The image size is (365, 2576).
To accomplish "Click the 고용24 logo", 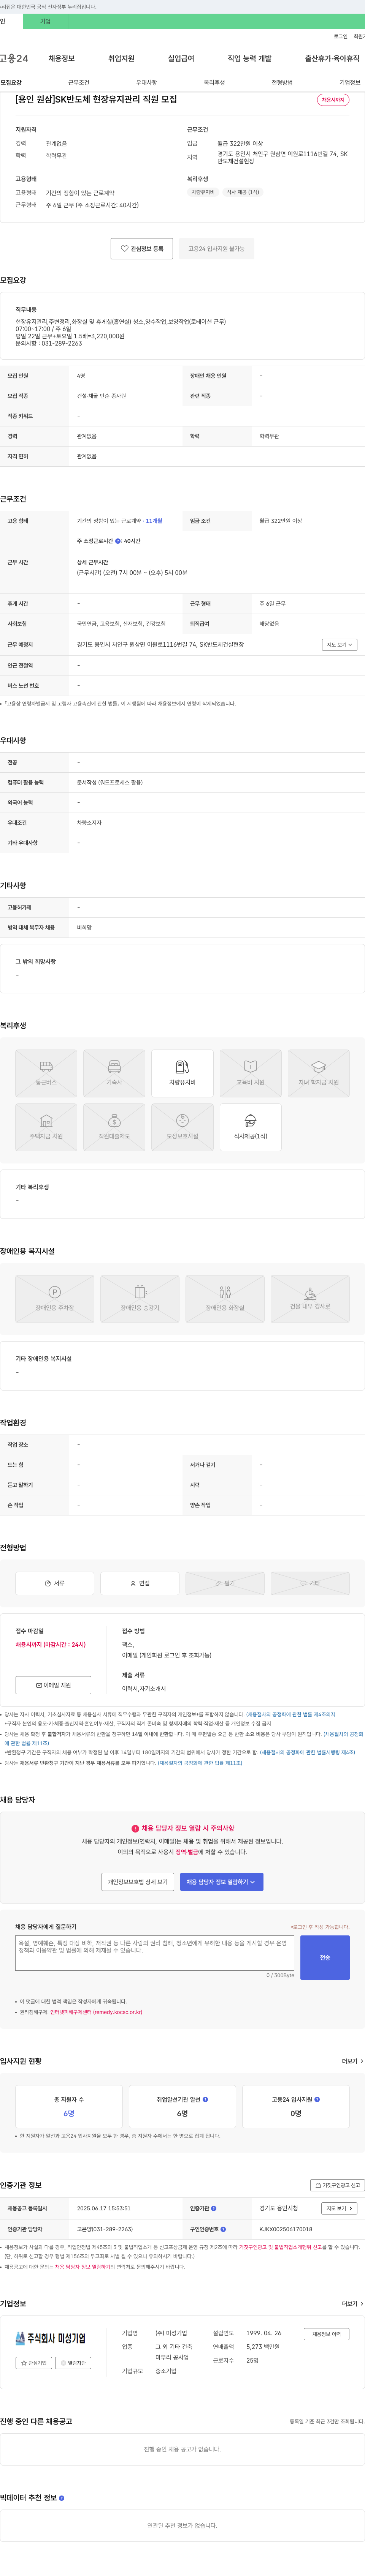I will click(x=14, y=59).
